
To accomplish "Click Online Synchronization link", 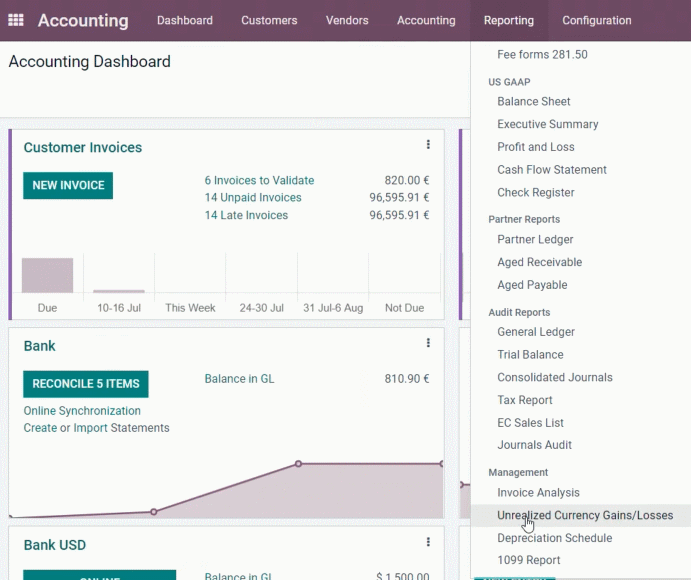I will (x=82, y=411).
